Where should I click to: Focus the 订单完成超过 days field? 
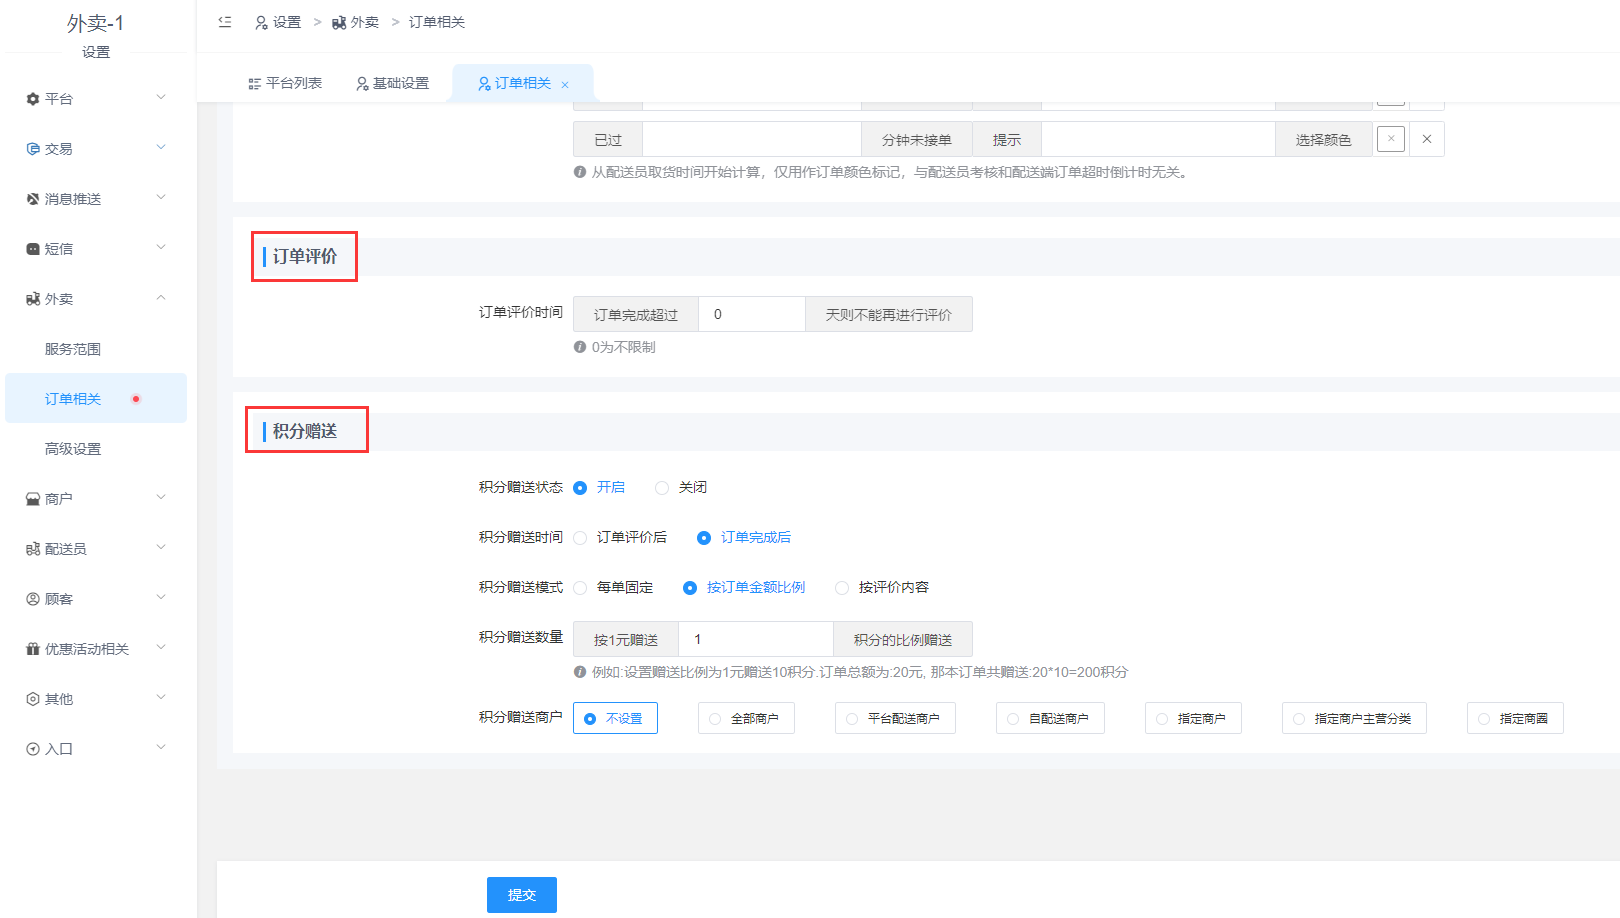tap(752, 314)
